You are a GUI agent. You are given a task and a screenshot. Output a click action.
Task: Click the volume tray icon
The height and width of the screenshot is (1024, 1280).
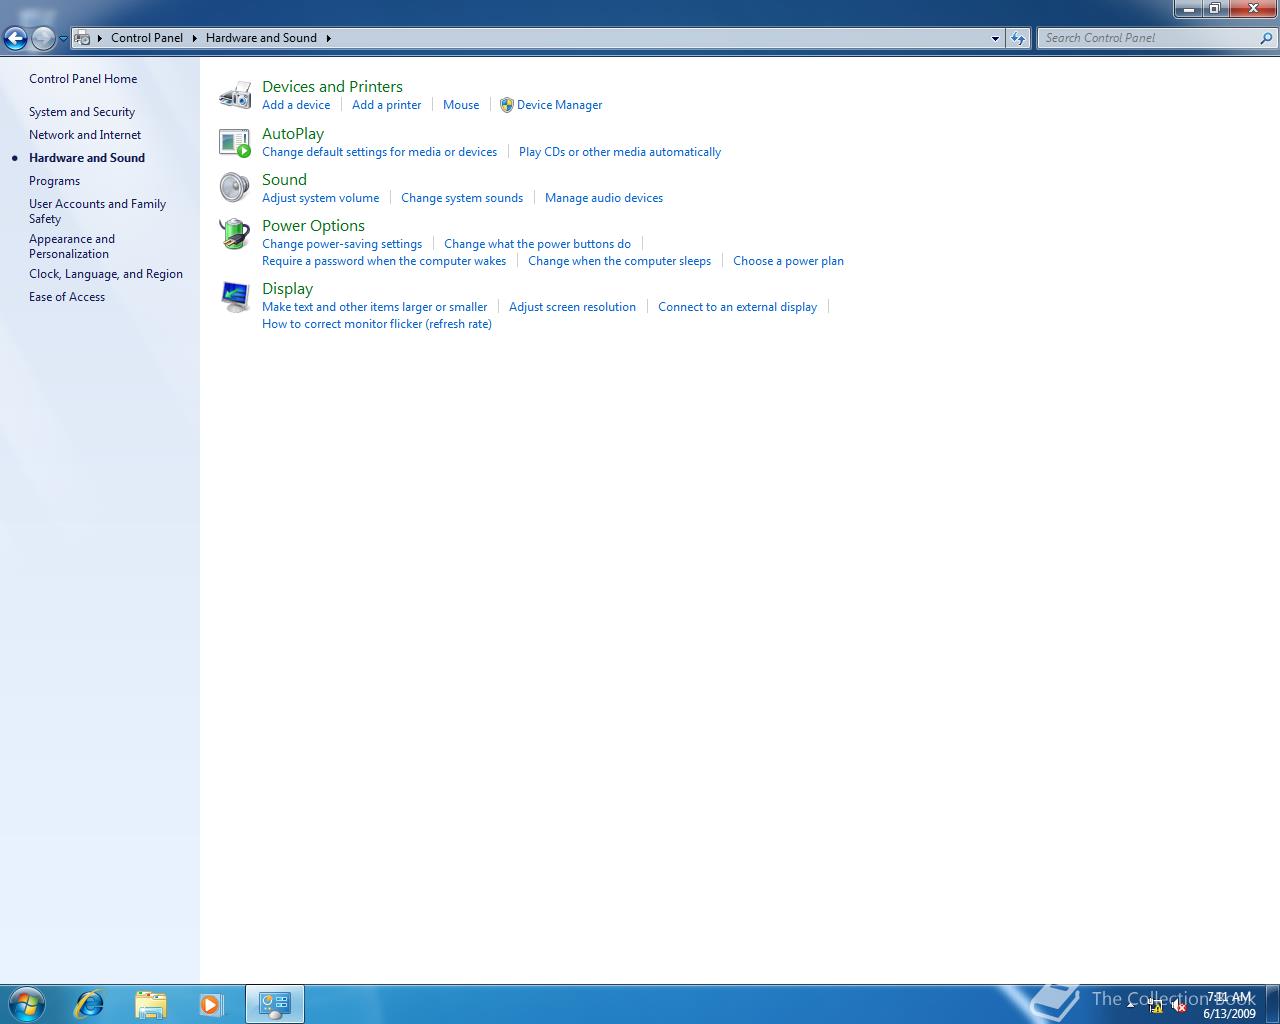(1179, 1006)
